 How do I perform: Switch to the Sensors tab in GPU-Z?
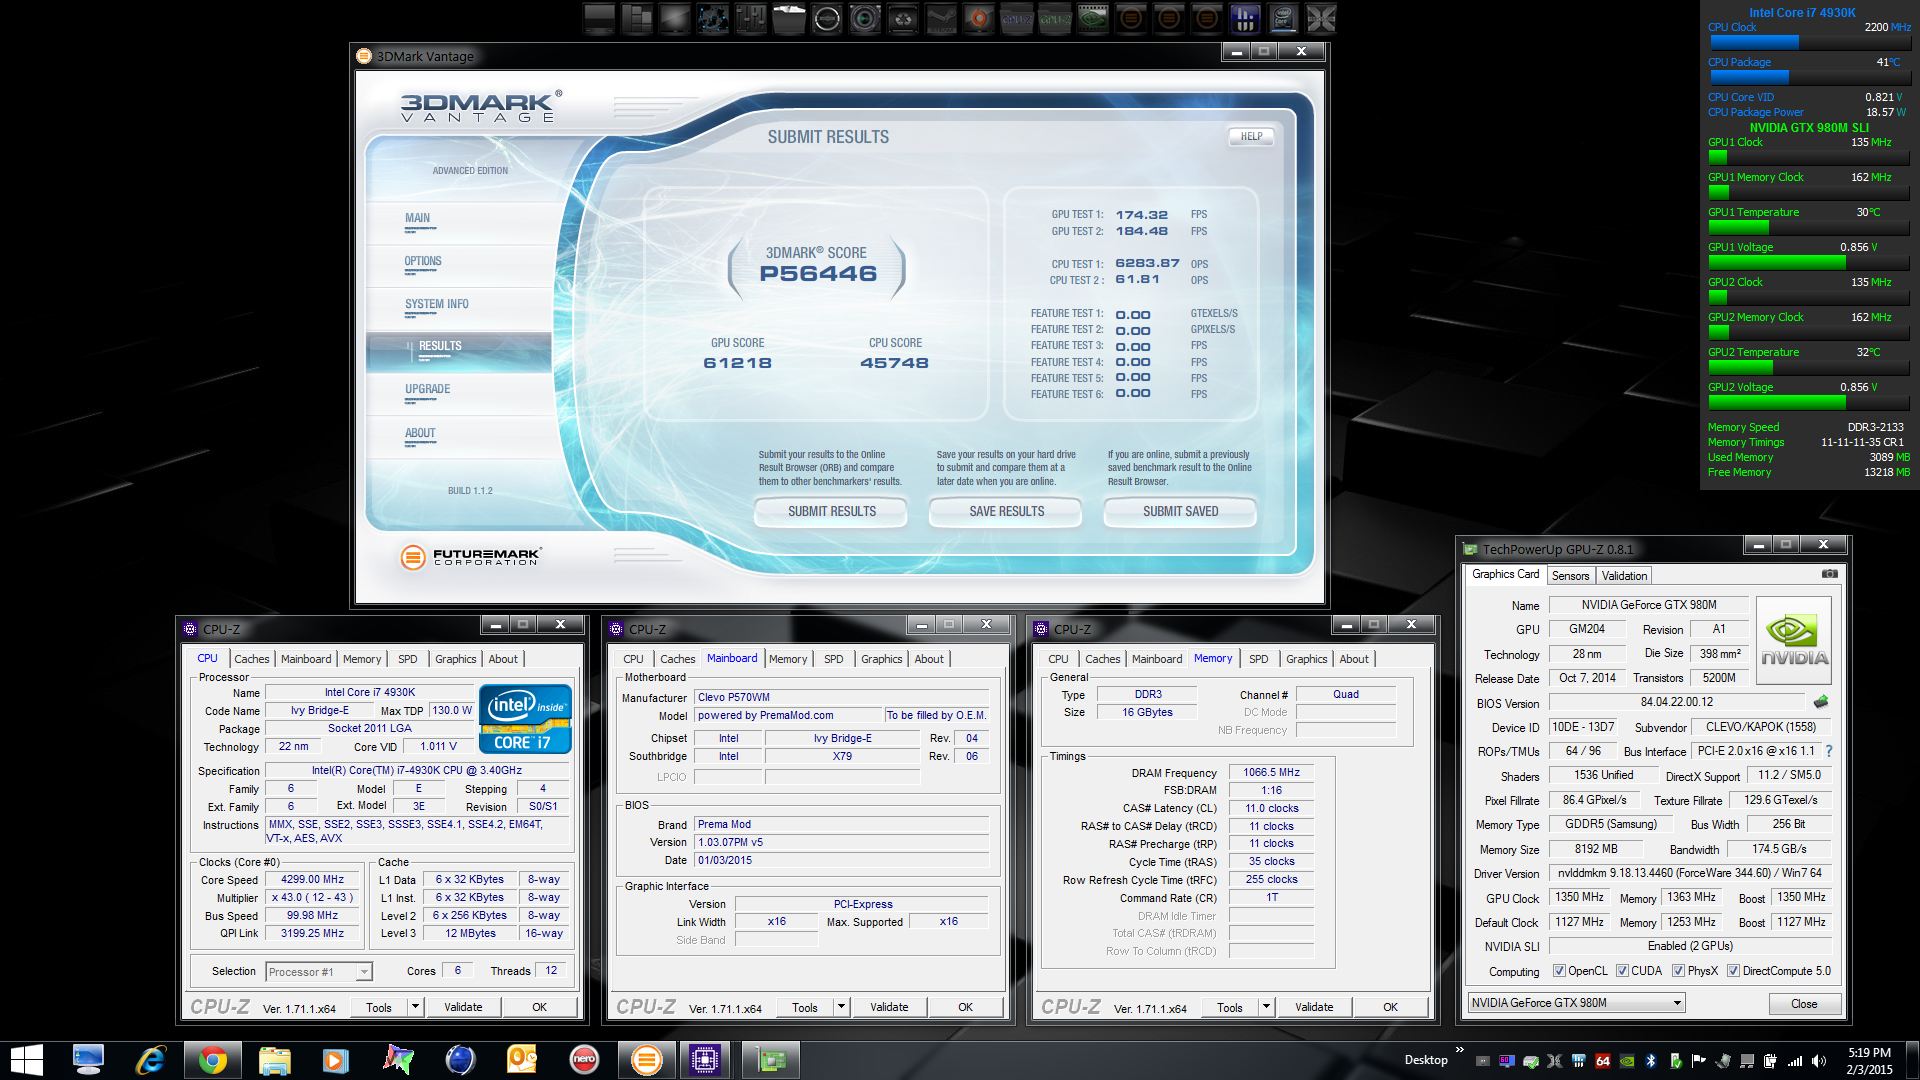click(x=1570, y=576)
